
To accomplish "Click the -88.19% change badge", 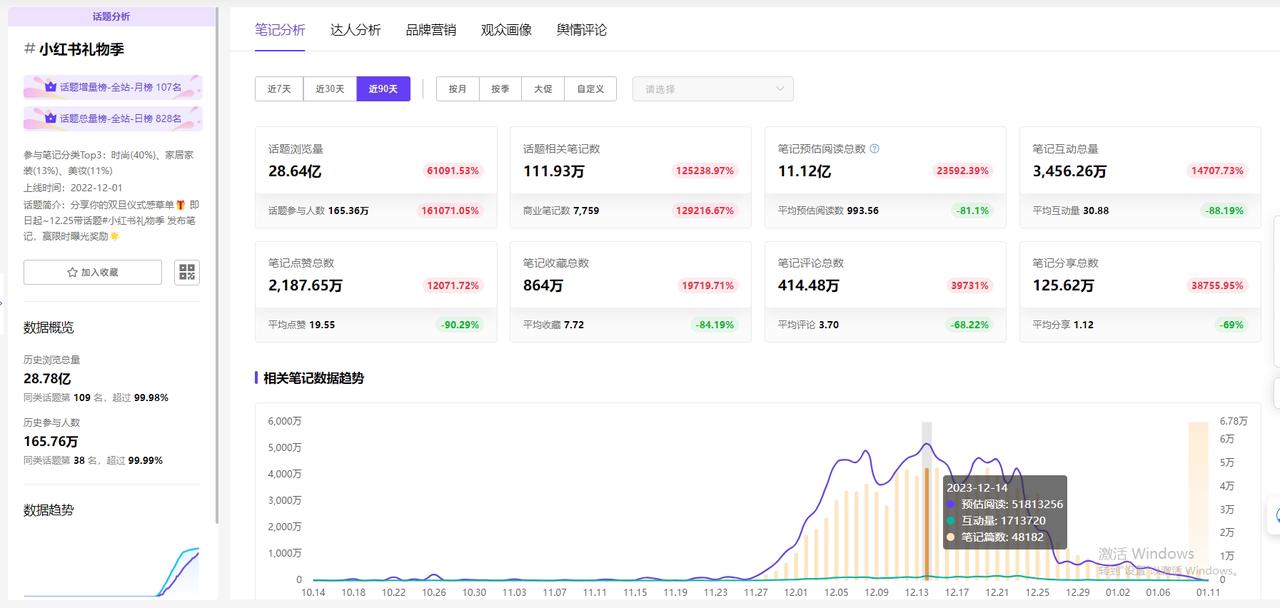I will [x=1224, y=211].
